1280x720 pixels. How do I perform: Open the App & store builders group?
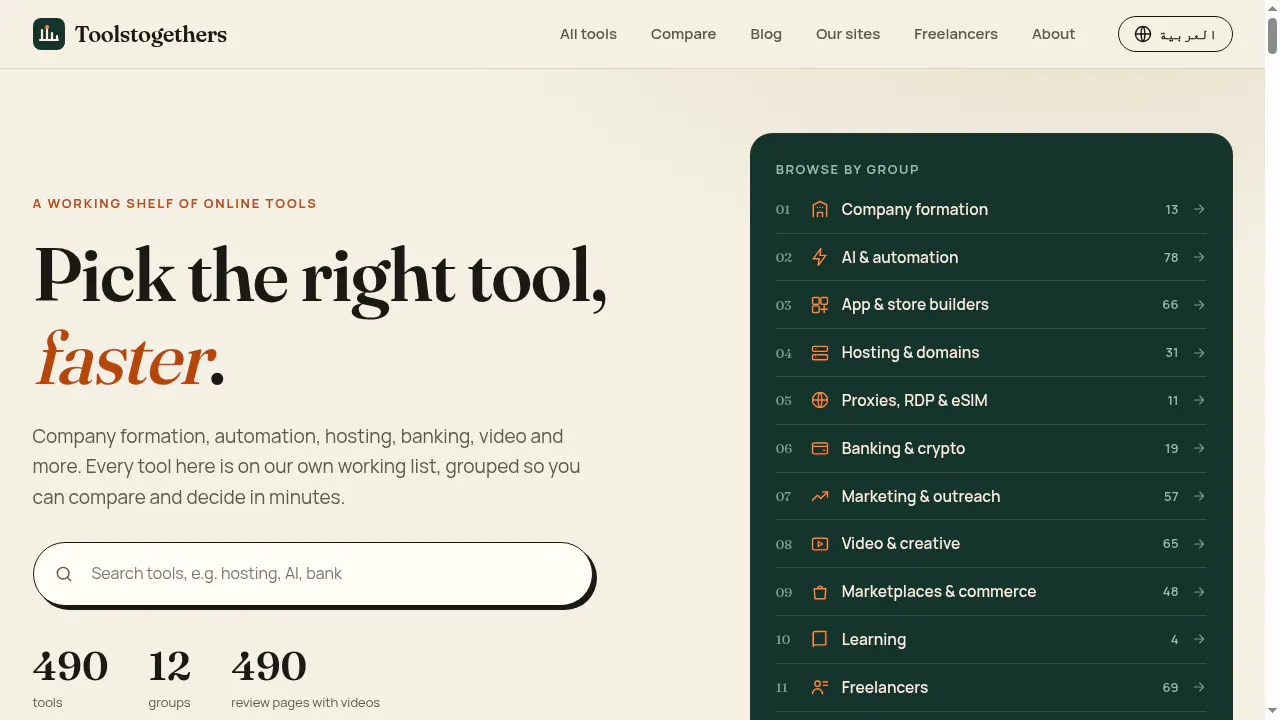coord(991,305)
